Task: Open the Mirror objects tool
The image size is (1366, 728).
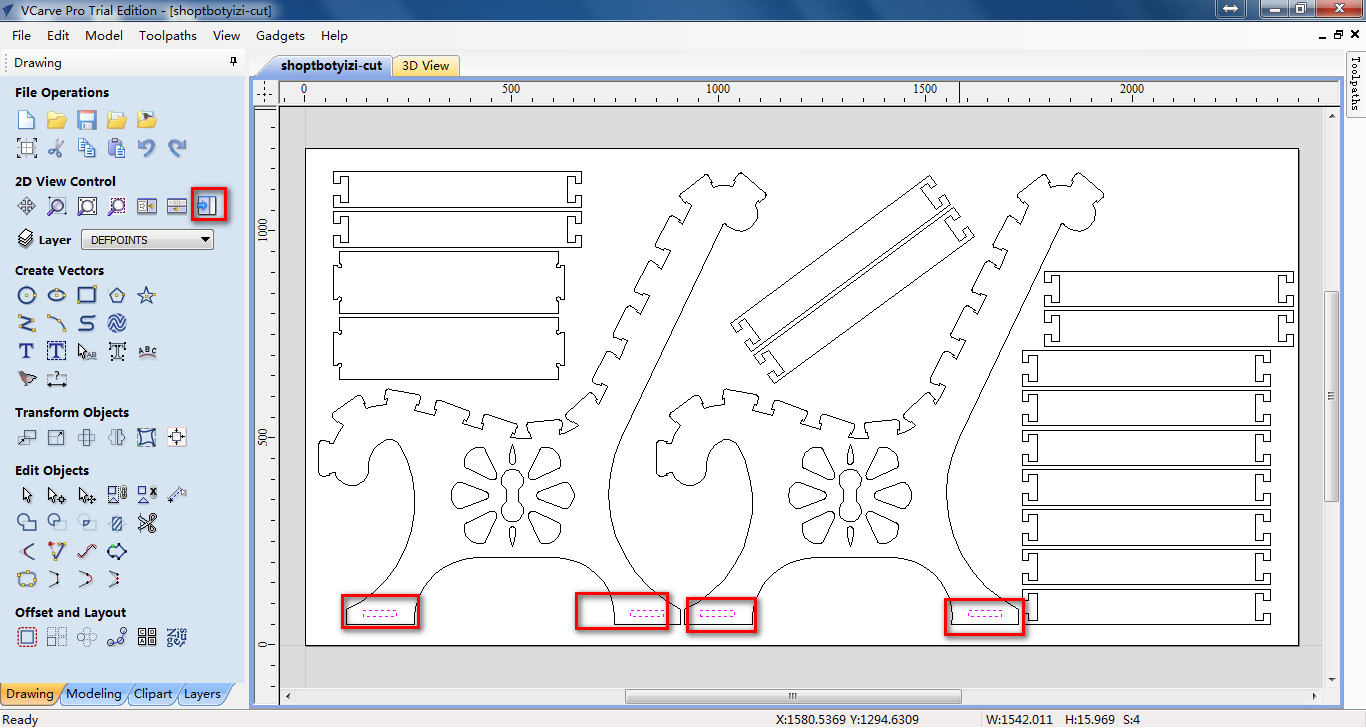Action: pos(117,437)
